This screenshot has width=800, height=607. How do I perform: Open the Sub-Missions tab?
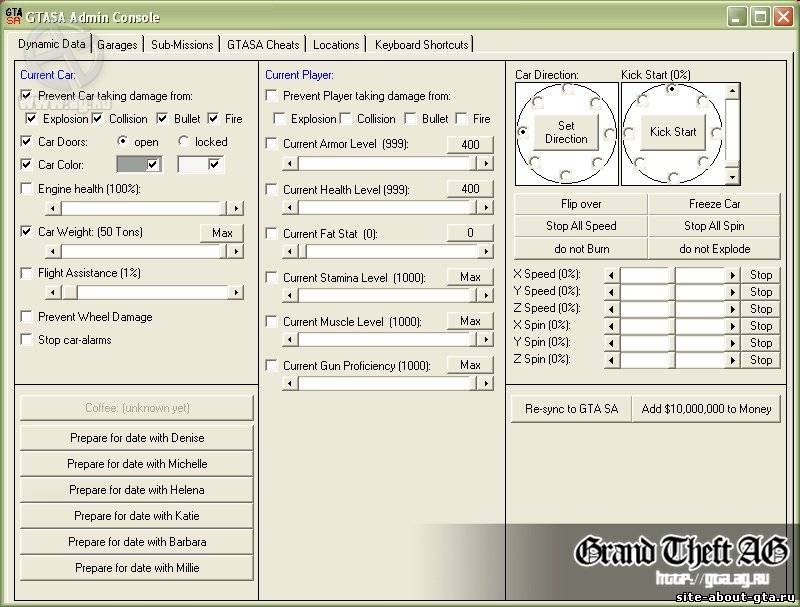coord(182,44)
